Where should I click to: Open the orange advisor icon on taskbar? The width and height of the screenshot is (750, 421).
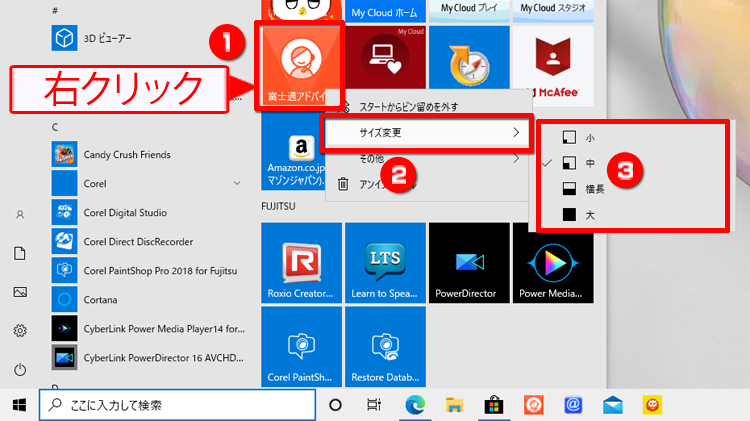(533, 405)
